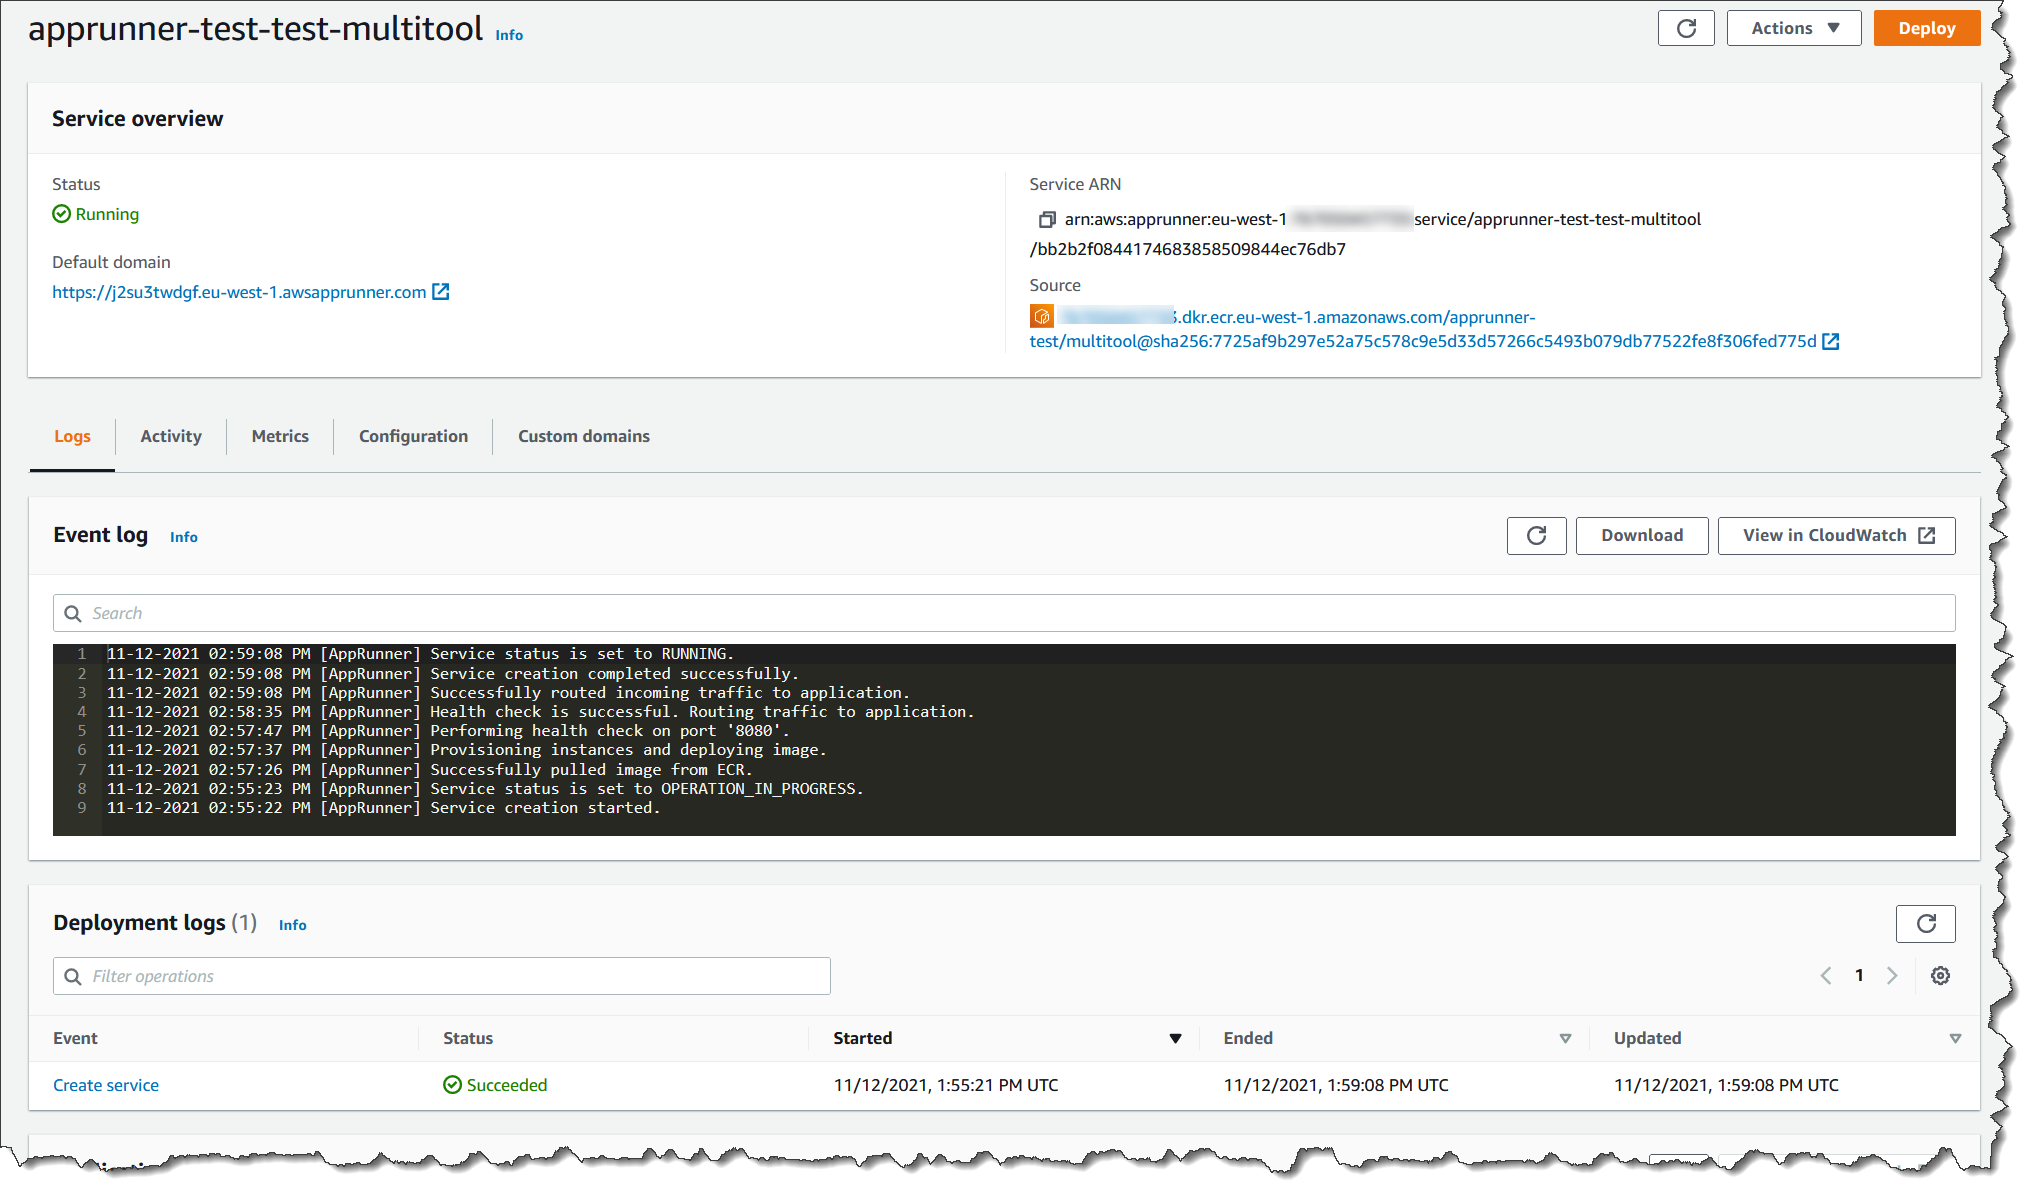Open the Configuration tab
This screenshot has width=2036, height=1192.
click(x=413, y=436)
